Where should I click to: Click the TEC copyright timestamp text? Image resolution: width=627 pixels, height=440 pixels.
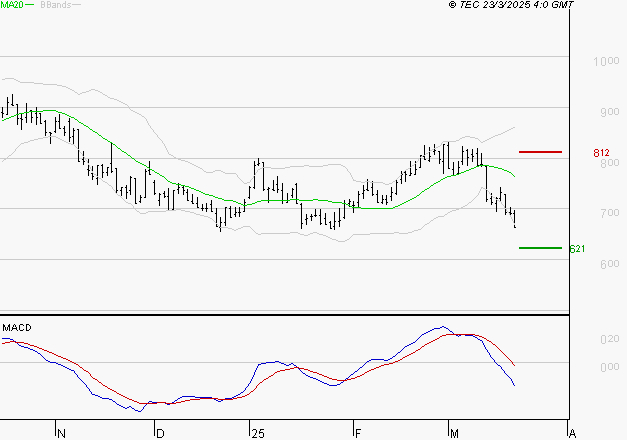[x=511, y=5]
